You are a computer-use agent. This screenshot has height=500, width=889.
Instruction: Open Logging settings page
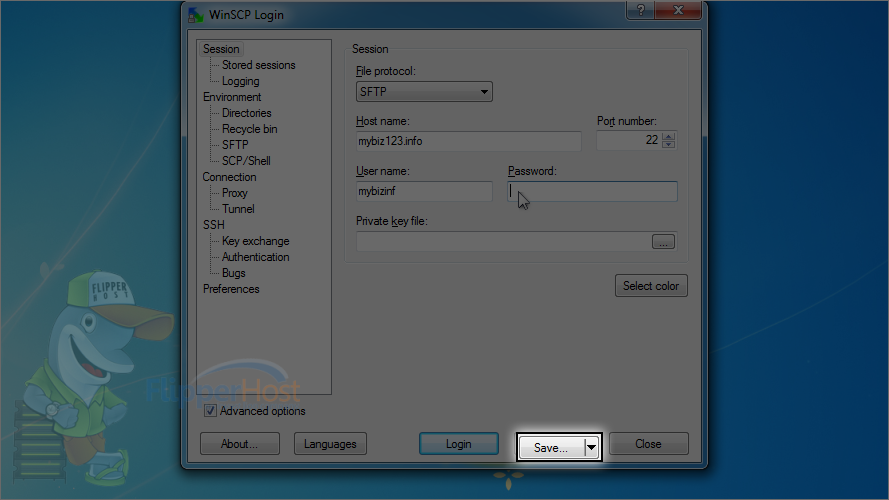[240, 81]
